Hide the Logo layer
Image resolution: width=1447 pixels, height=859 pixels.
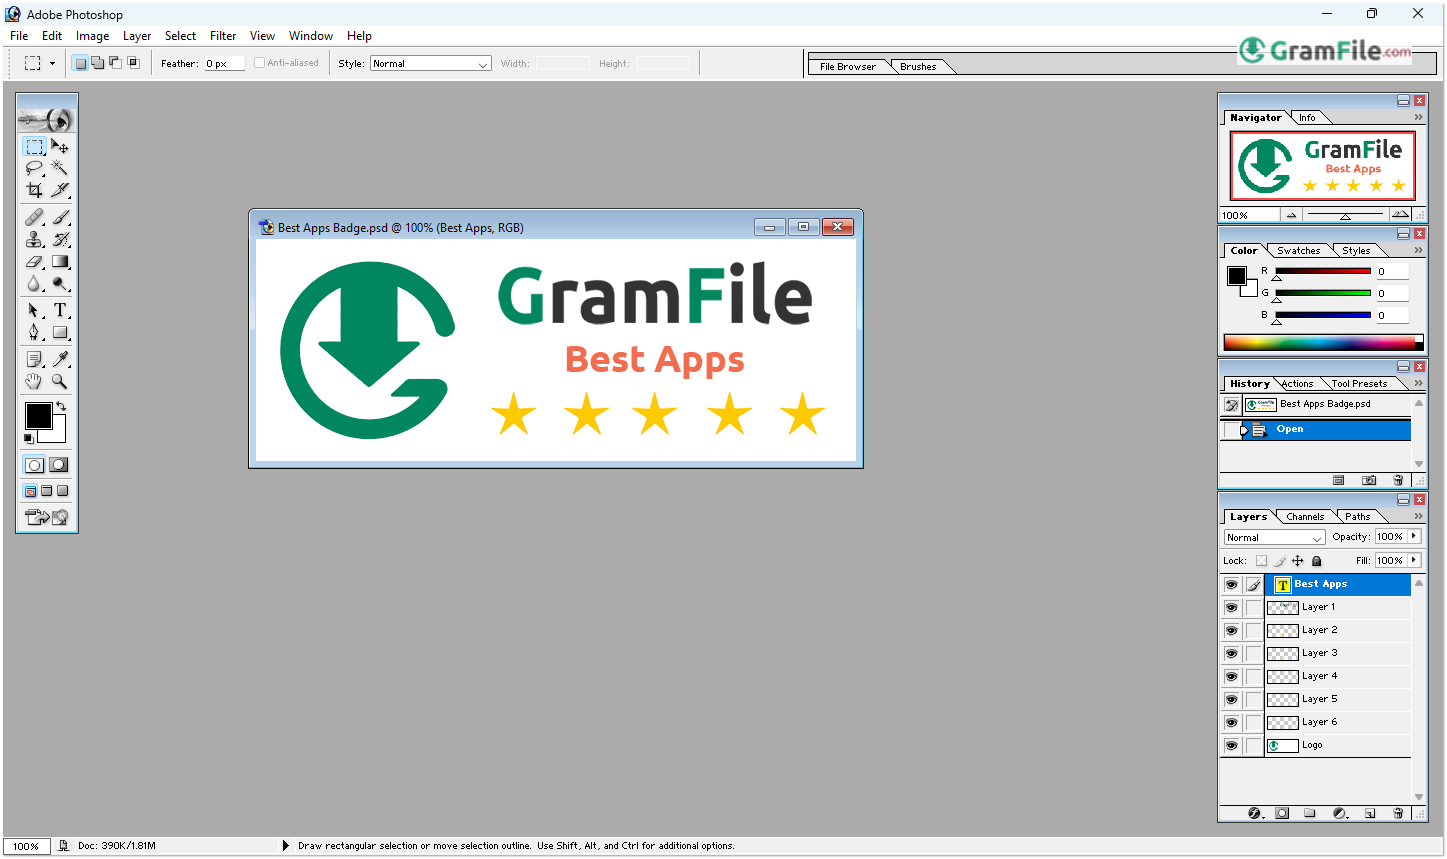(1231, 746)
